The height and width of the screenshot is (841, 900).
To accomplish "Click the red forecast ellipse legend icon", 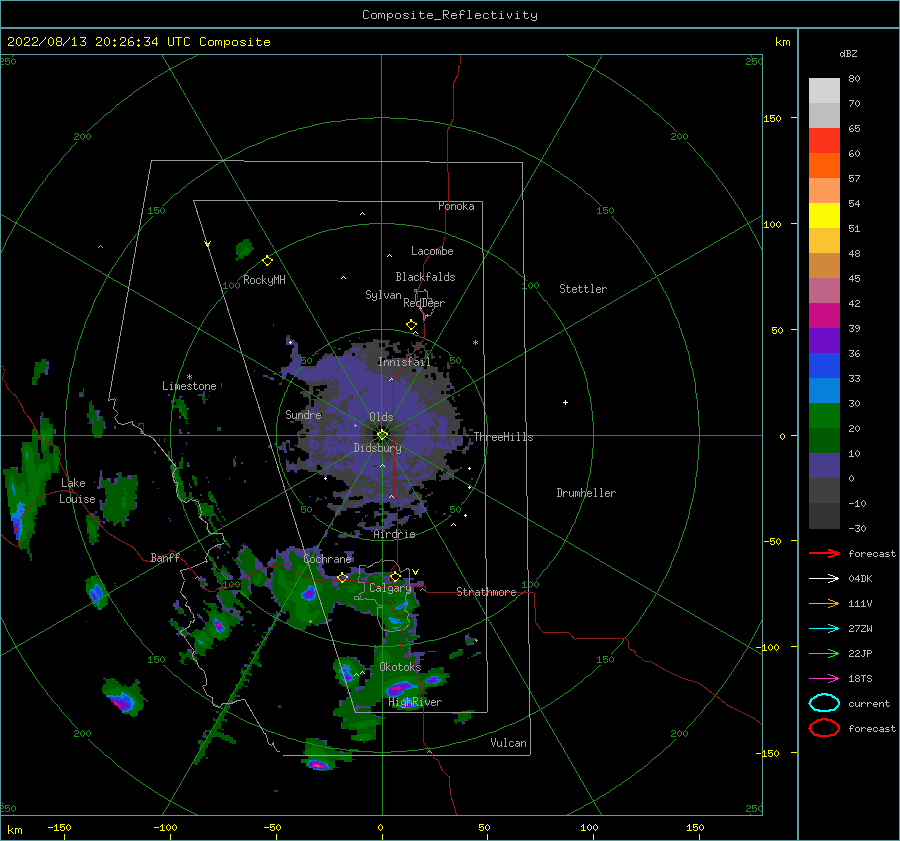I will tap(824, 728).
